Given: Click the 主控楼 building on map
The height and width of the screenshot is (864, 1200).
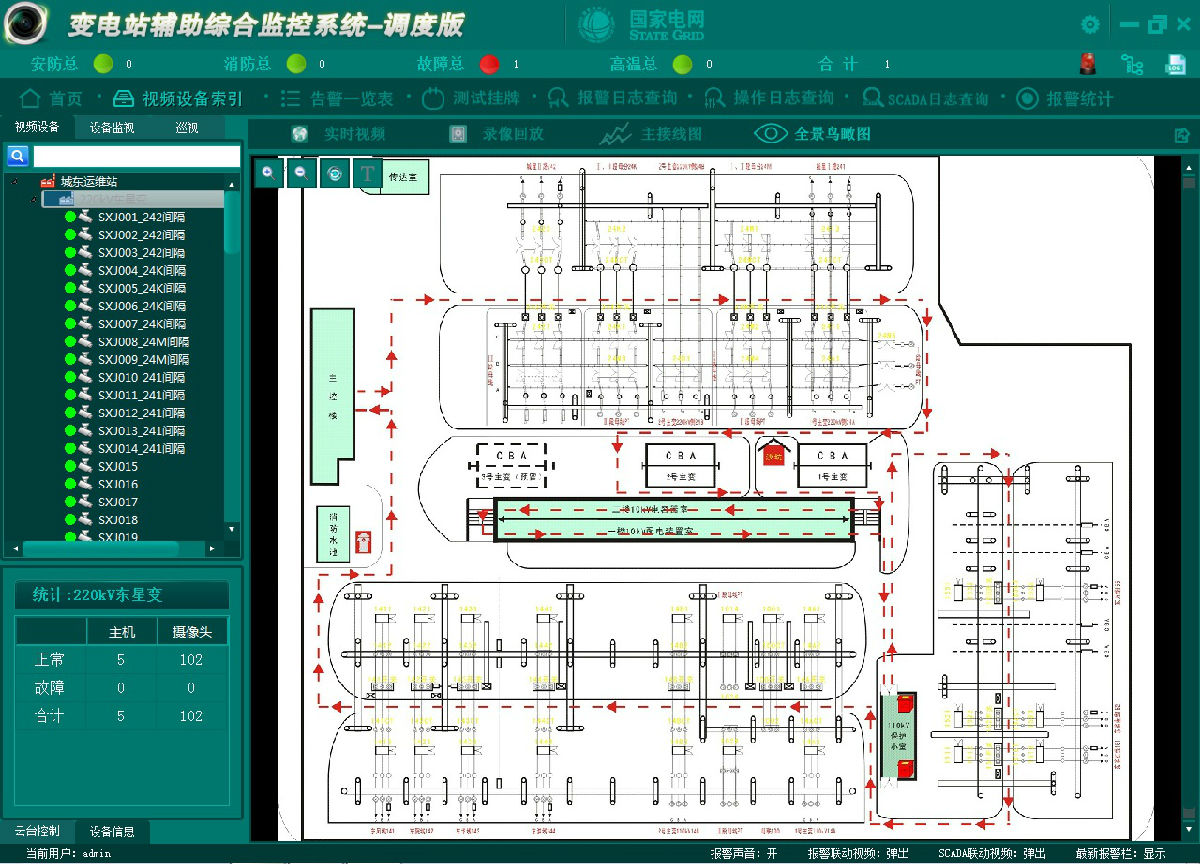Looking at the screenshot, I should pyautogui.click(x=332, y=395).
